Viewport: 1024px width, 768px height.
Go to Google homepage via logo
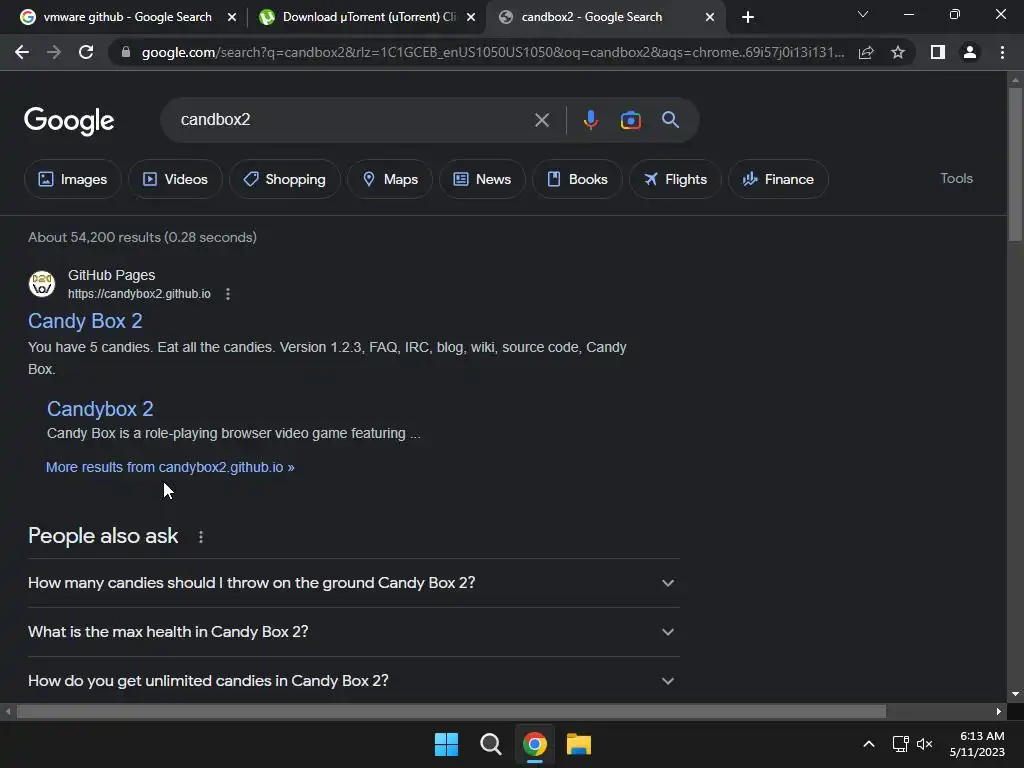pyautogui.click(x=69, y=121)
